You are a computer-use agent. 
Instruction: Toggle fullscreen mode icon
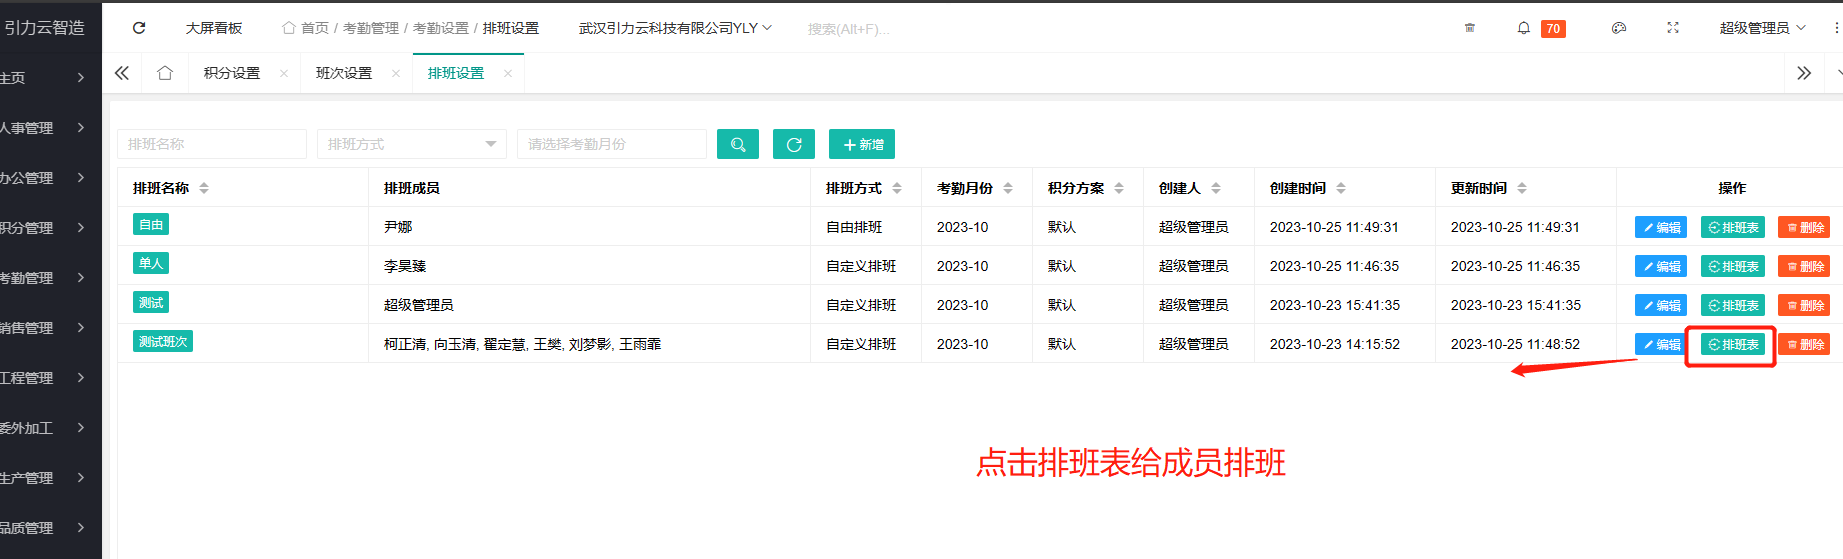pos(1672,28)
